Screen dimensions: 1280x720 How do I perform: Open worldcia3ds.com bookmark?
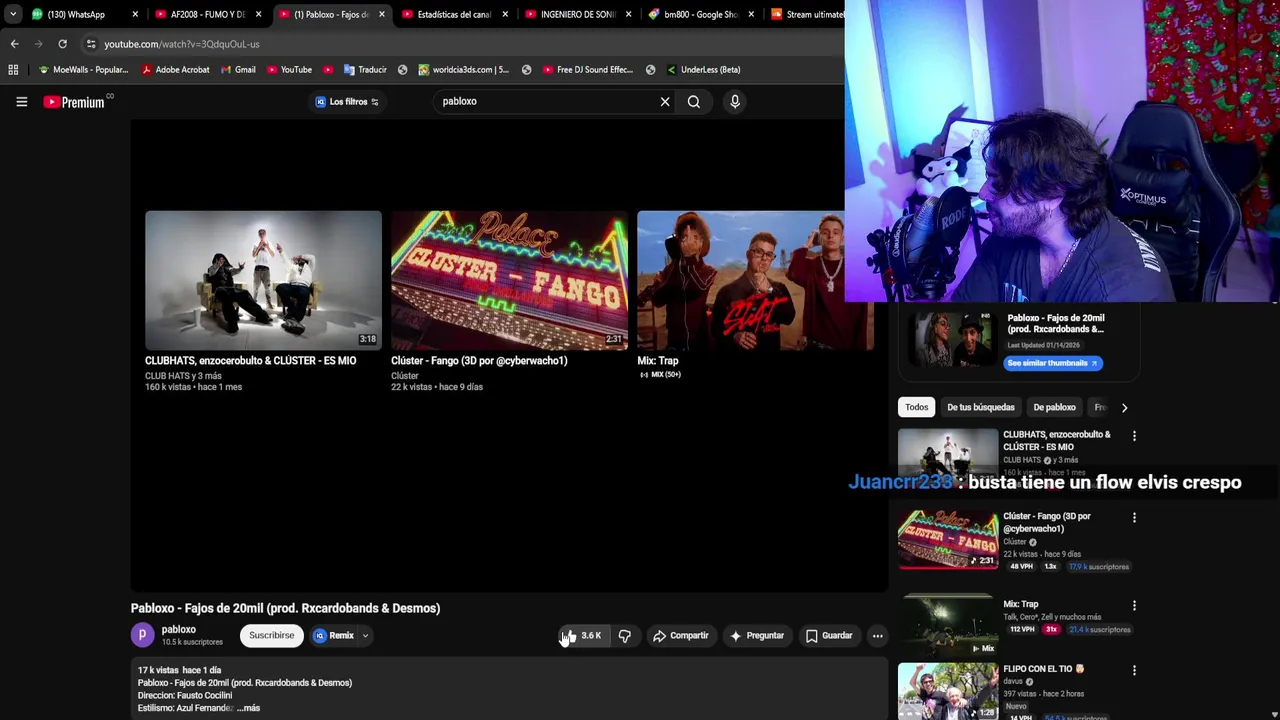tap(463, 69)
